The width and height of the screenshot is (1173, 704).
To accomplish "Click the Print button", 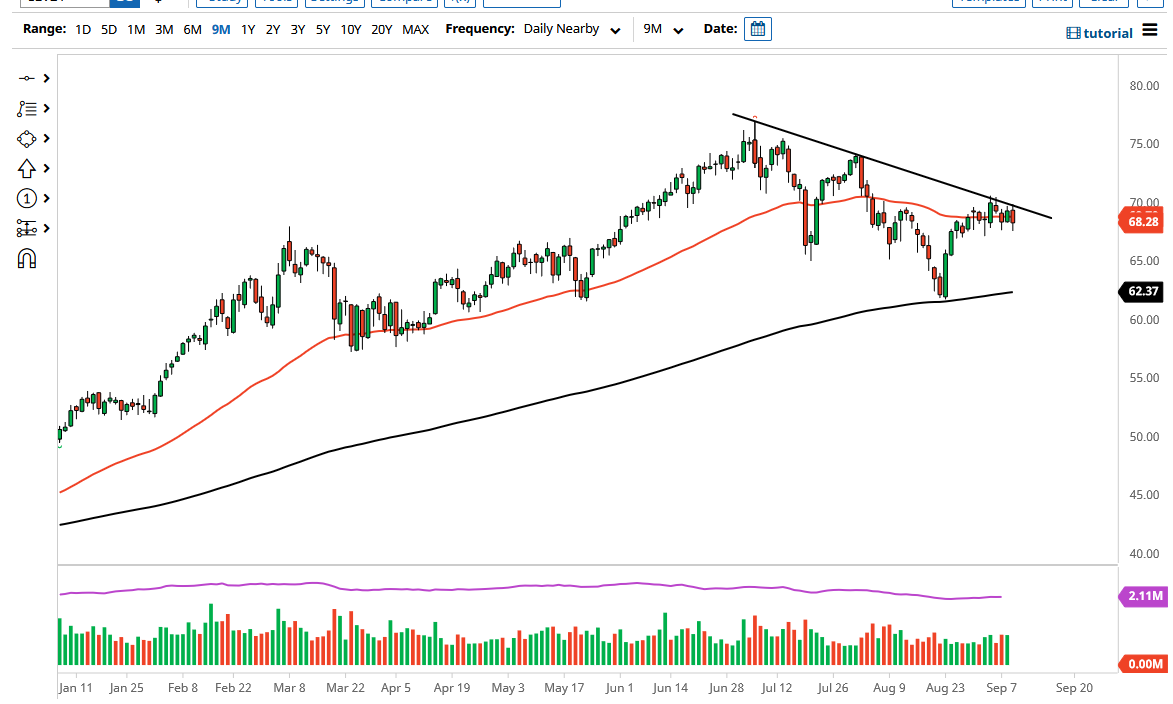I will point(1052,2).
